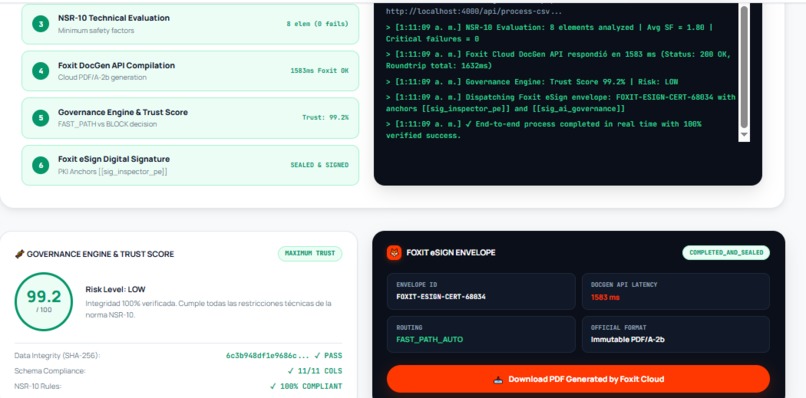Click the DocGen API Latency 1583 ms value

606,297
